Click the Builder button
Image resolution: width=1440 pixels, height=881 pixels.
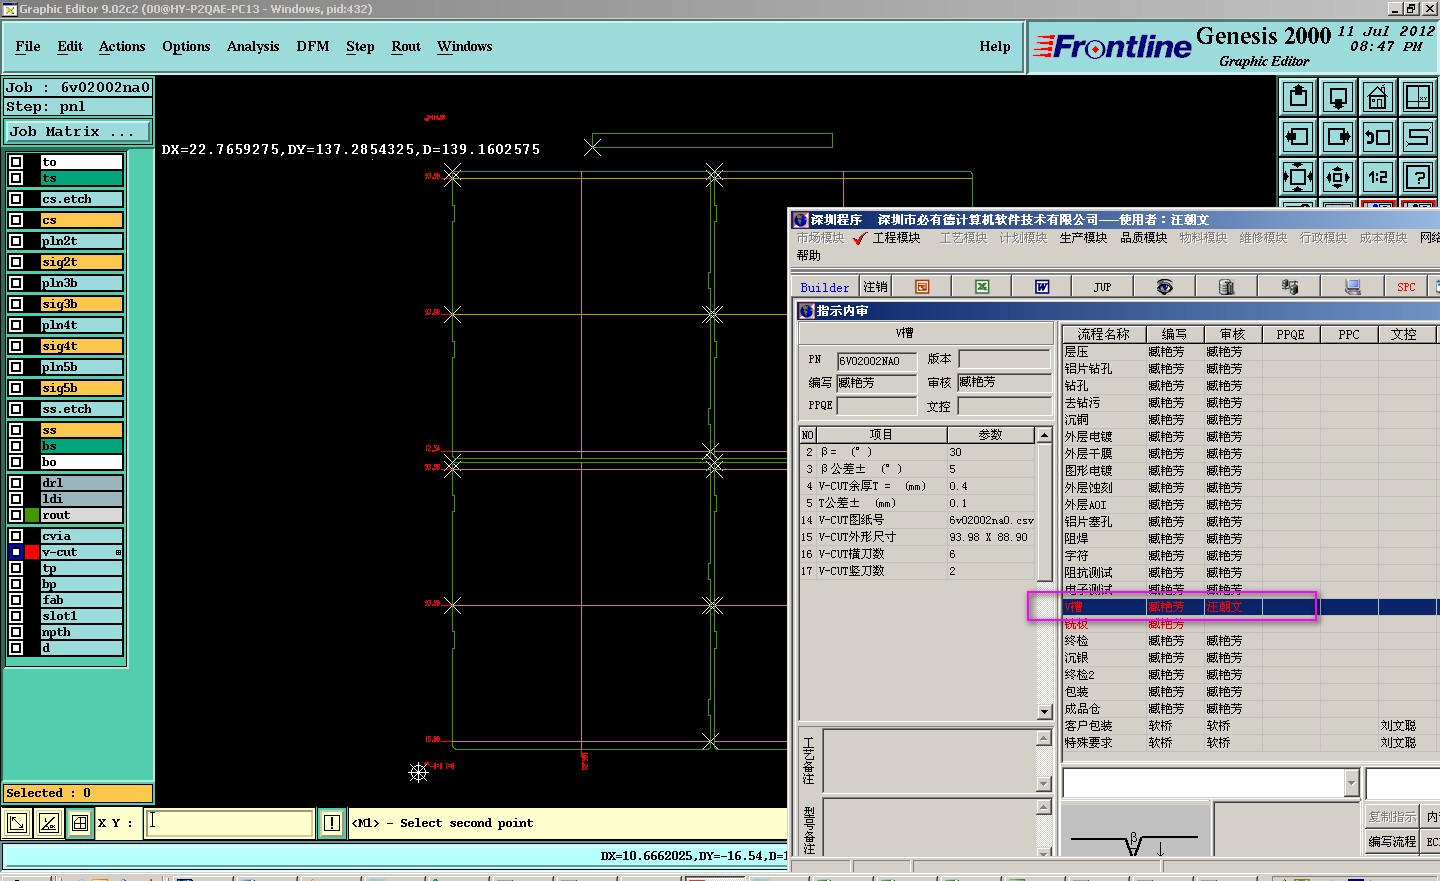pos(824,288)
